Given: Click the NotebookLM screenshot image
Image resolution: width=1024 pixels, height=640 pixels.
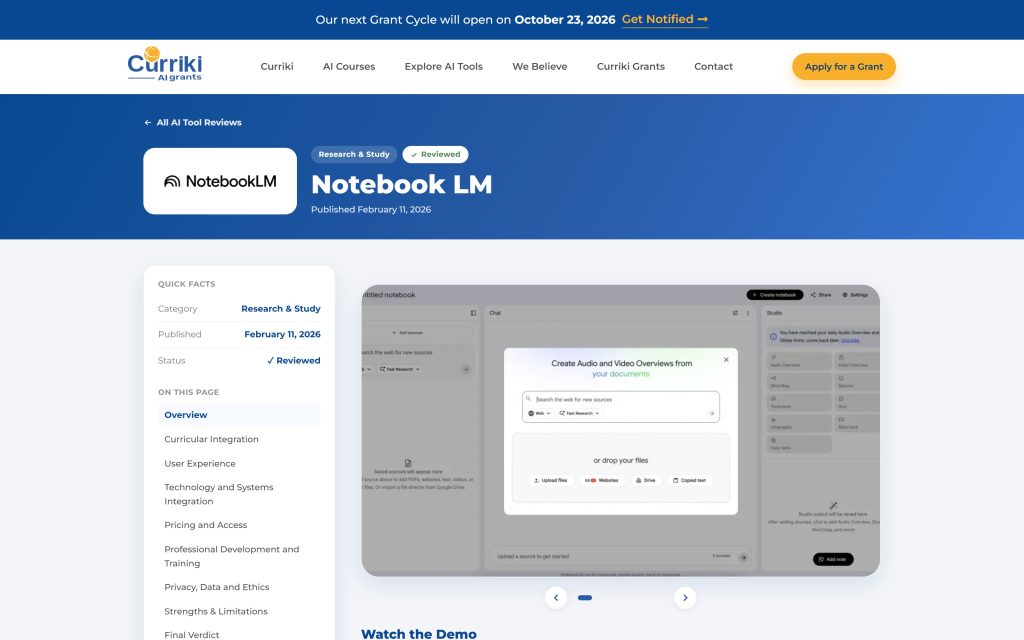Looking at the screenshot, I should tap(620, 430).
